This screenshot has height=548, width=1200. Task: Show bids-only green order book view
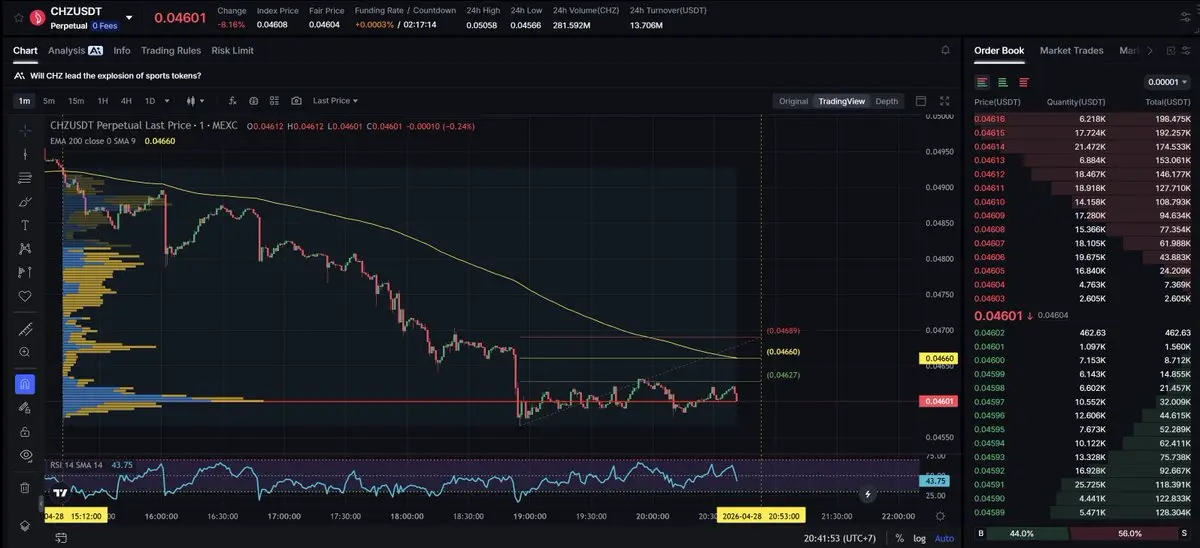[x=1003, y=82]
